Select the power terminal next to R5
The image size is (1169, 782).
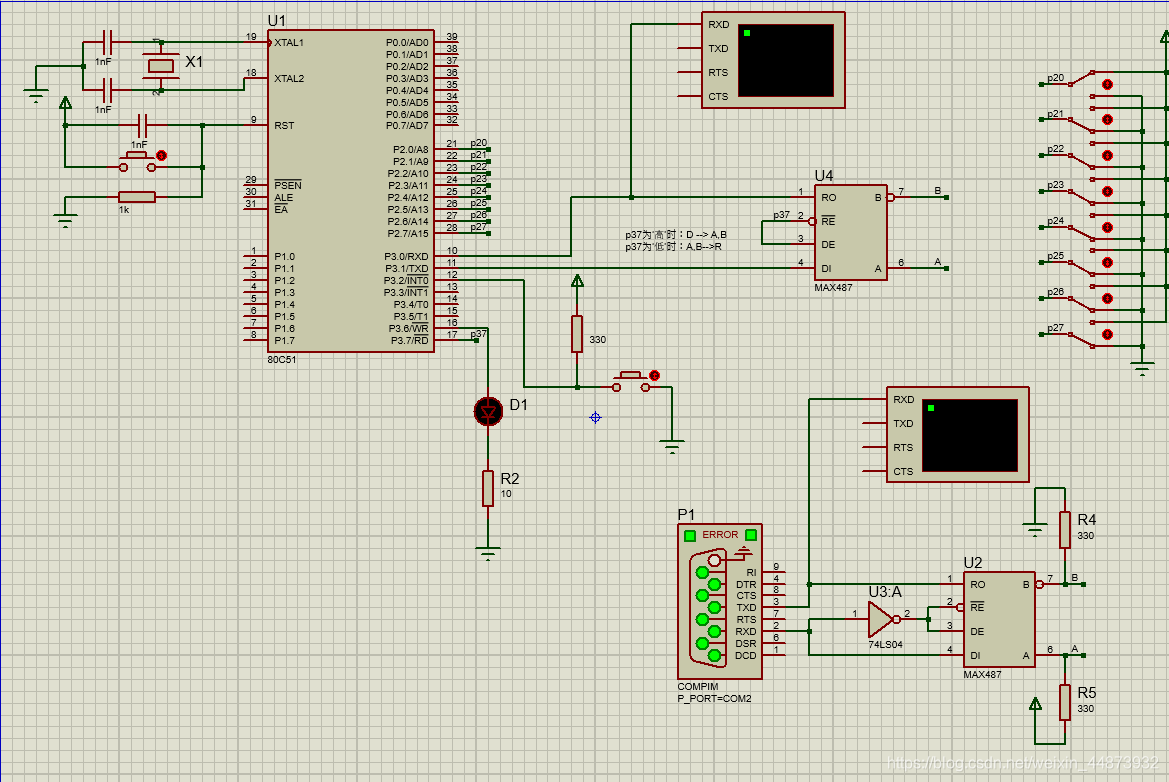click(x=1035, y=703)
